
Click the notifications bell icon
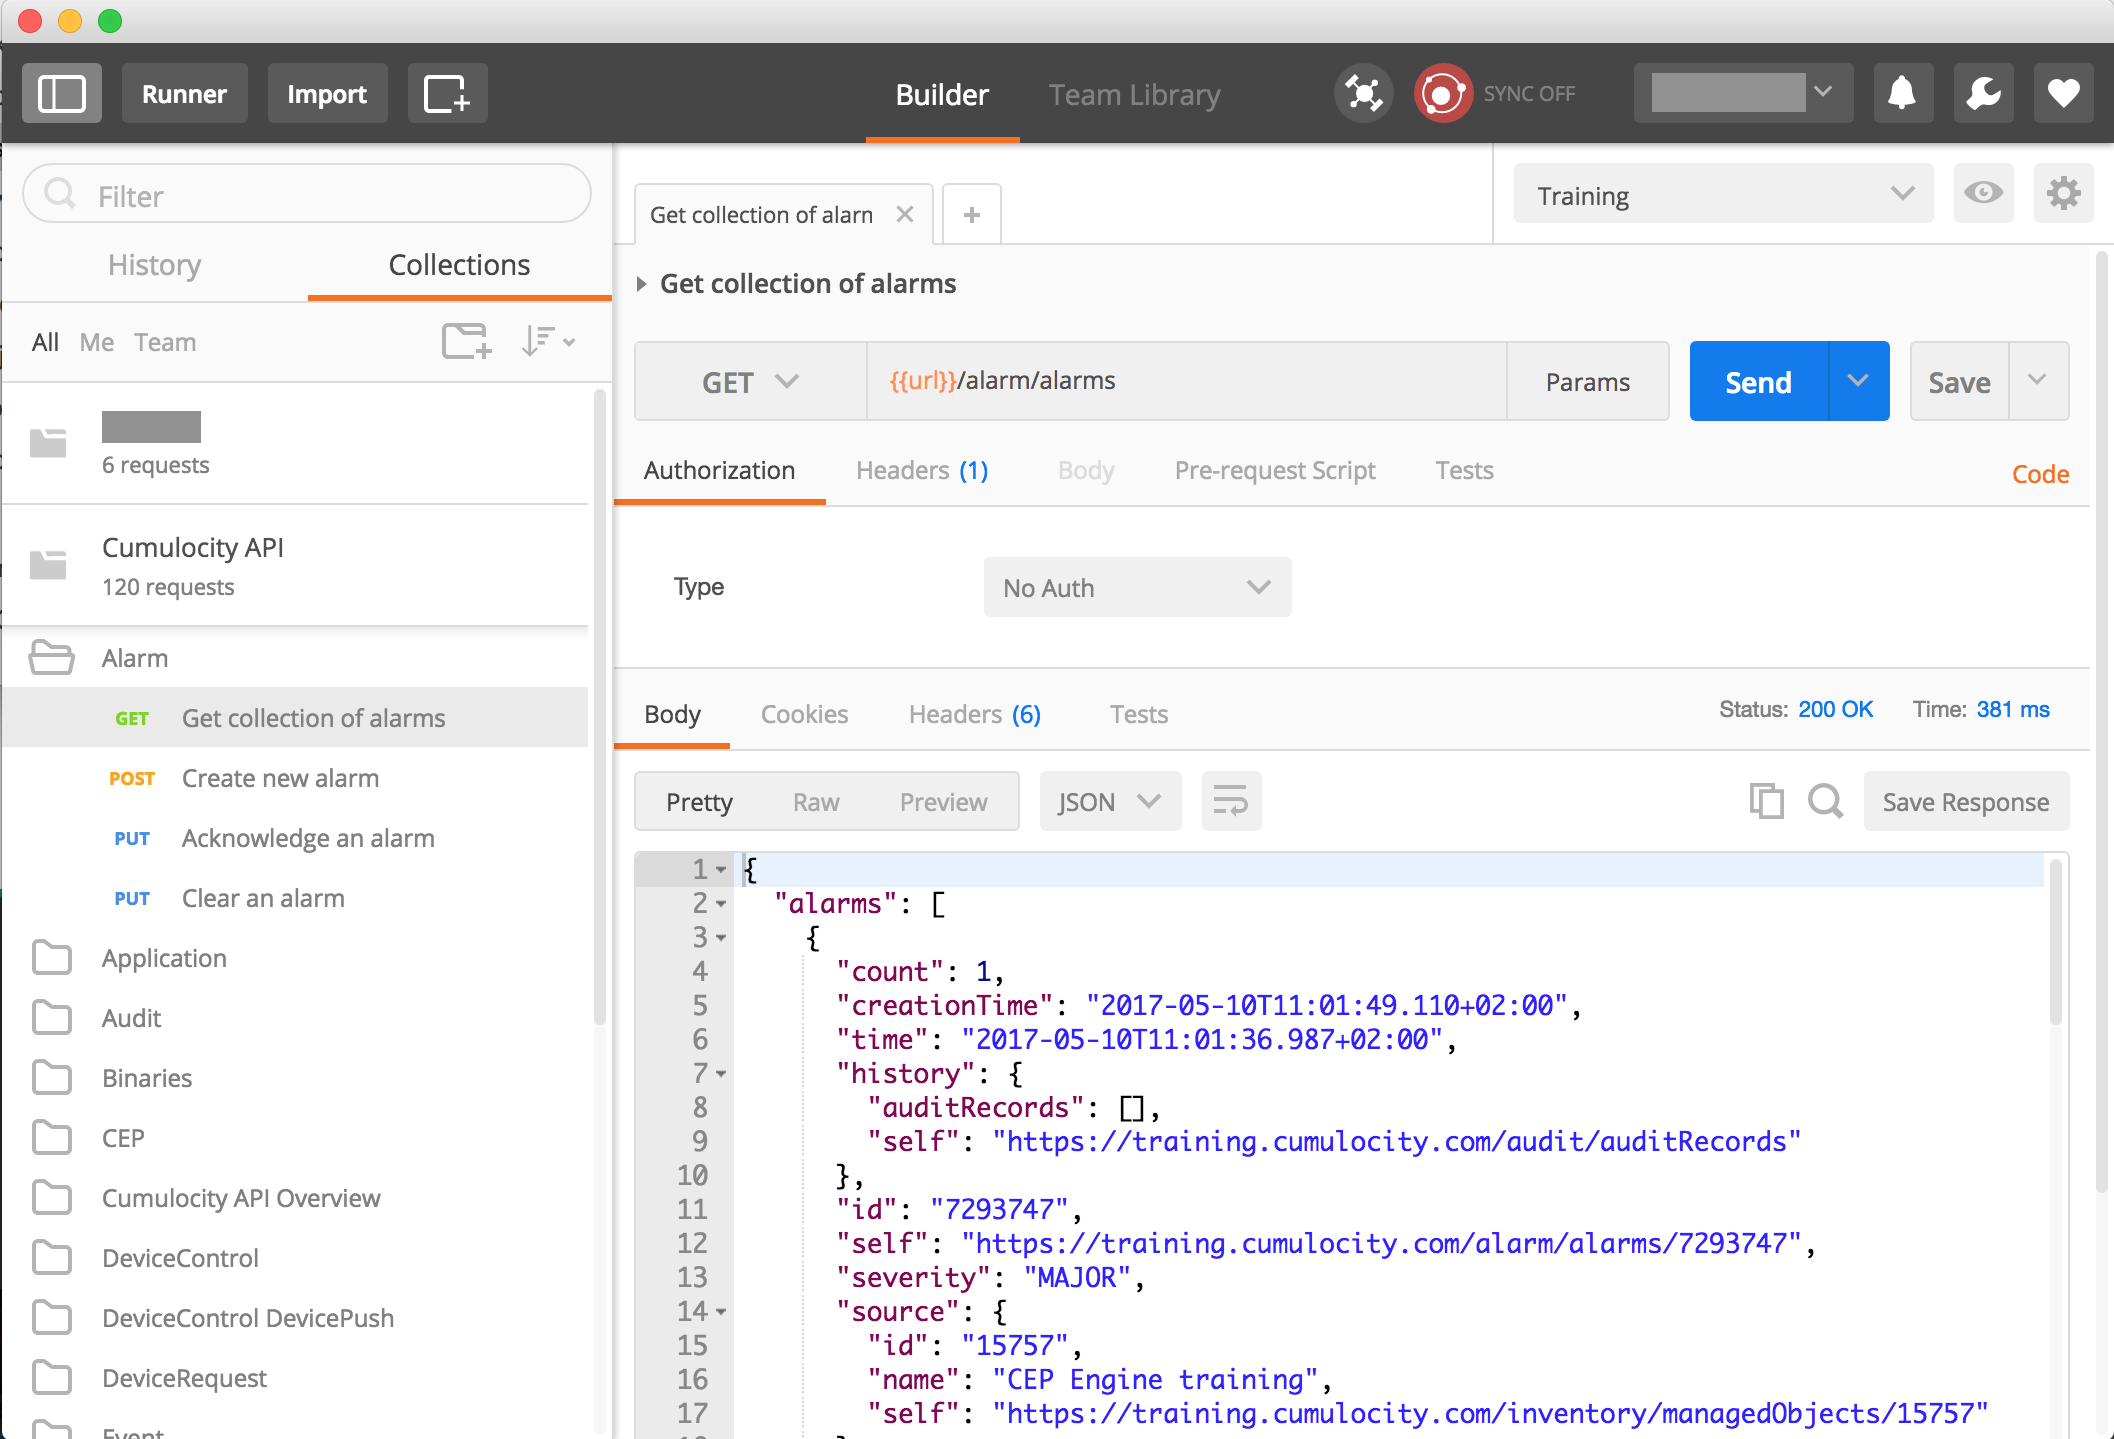click(1902, 93)
